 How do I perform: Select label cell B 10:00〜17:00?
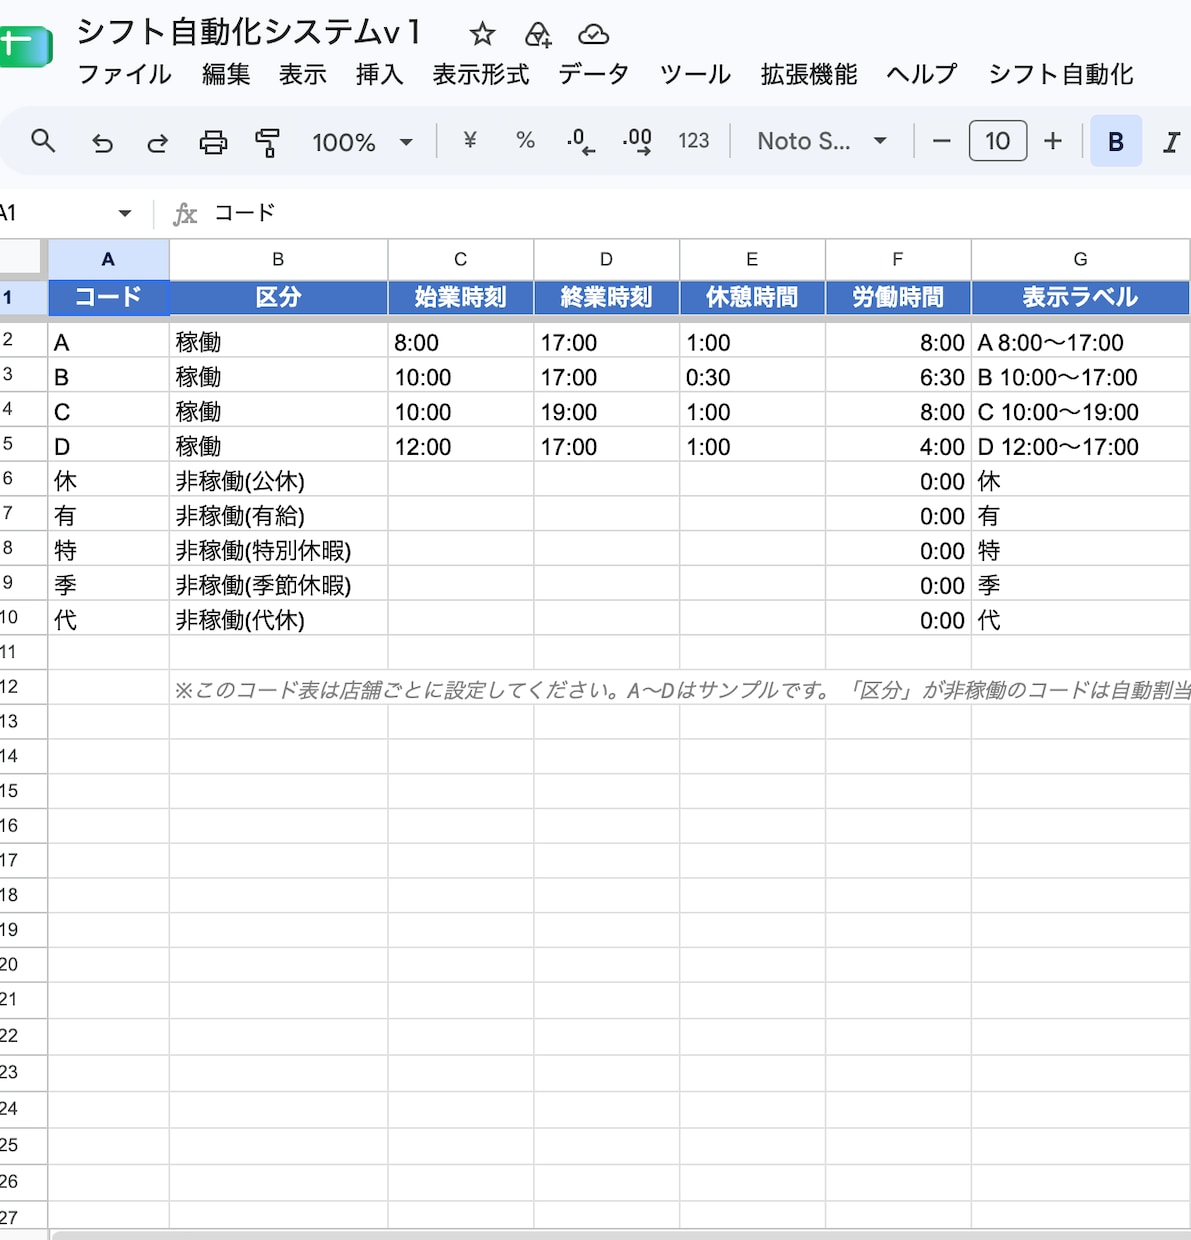click(x=1081, y=377)
